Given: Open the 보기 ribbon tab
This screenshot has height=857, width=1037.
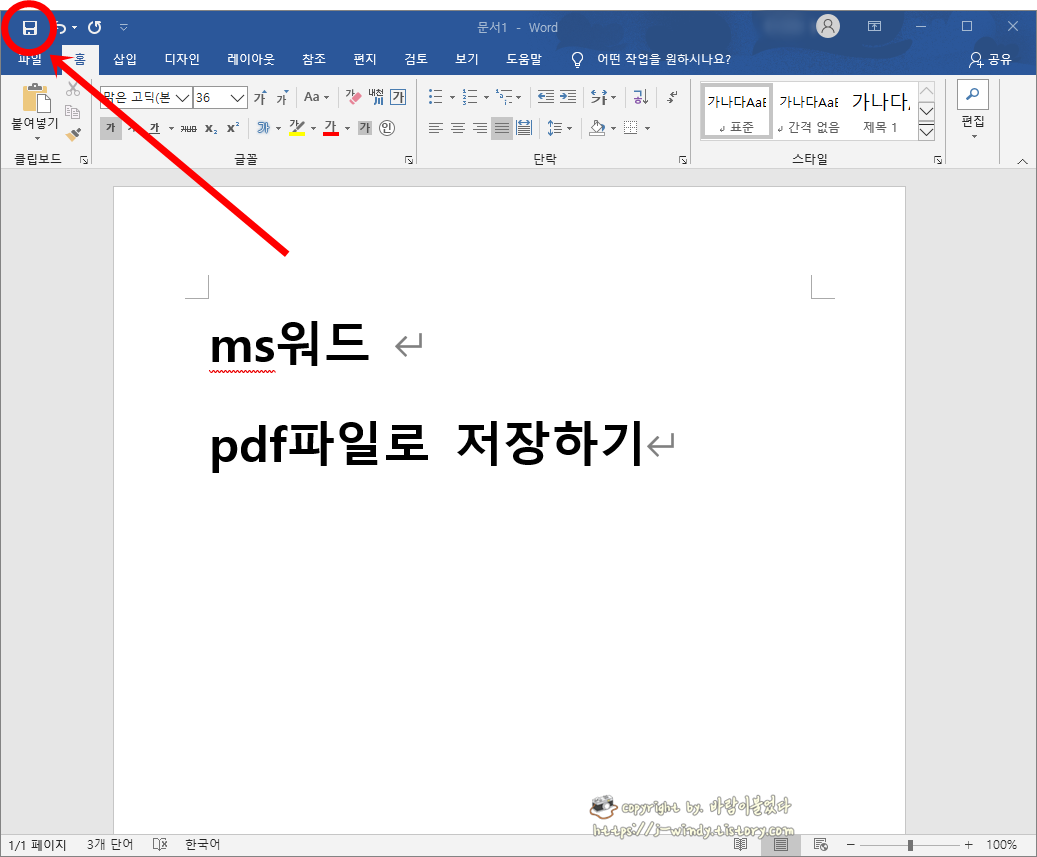Looking at the screenshot, I should [x=466, y=60].
